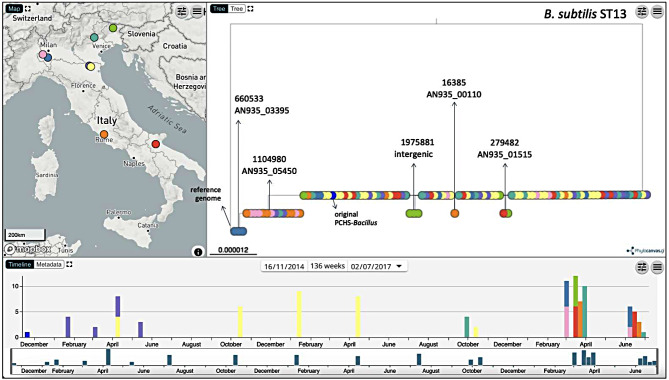Click the Sardinia label on the map
Viewport: 669px width, 380px height.
[47, 175]
